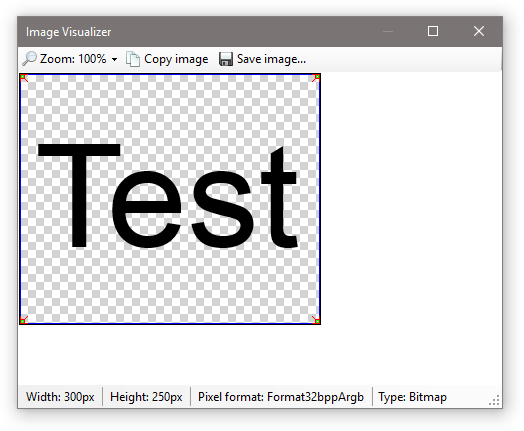Click the Save image... label
This screenshot has height=431, width=524.
271,59
